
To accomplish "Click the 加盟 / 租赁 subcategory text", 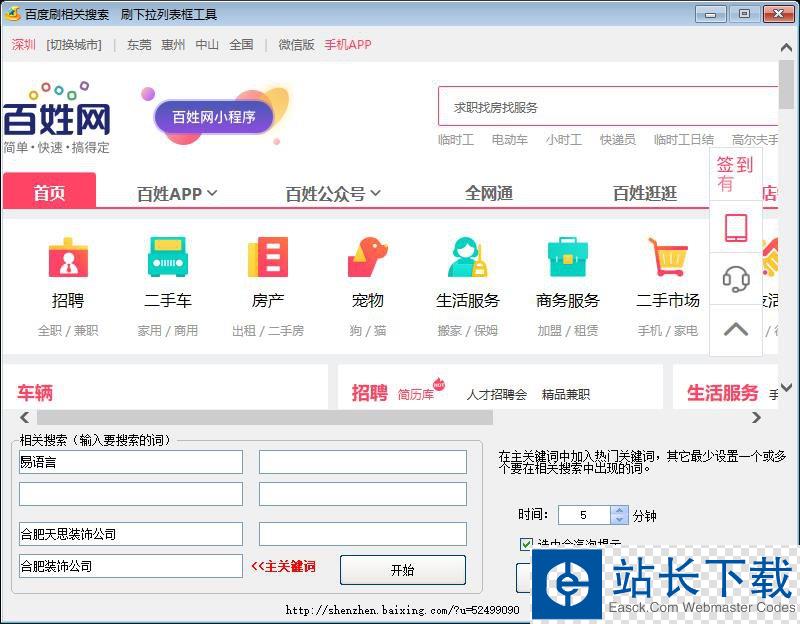I will click(x=567, y=331).
